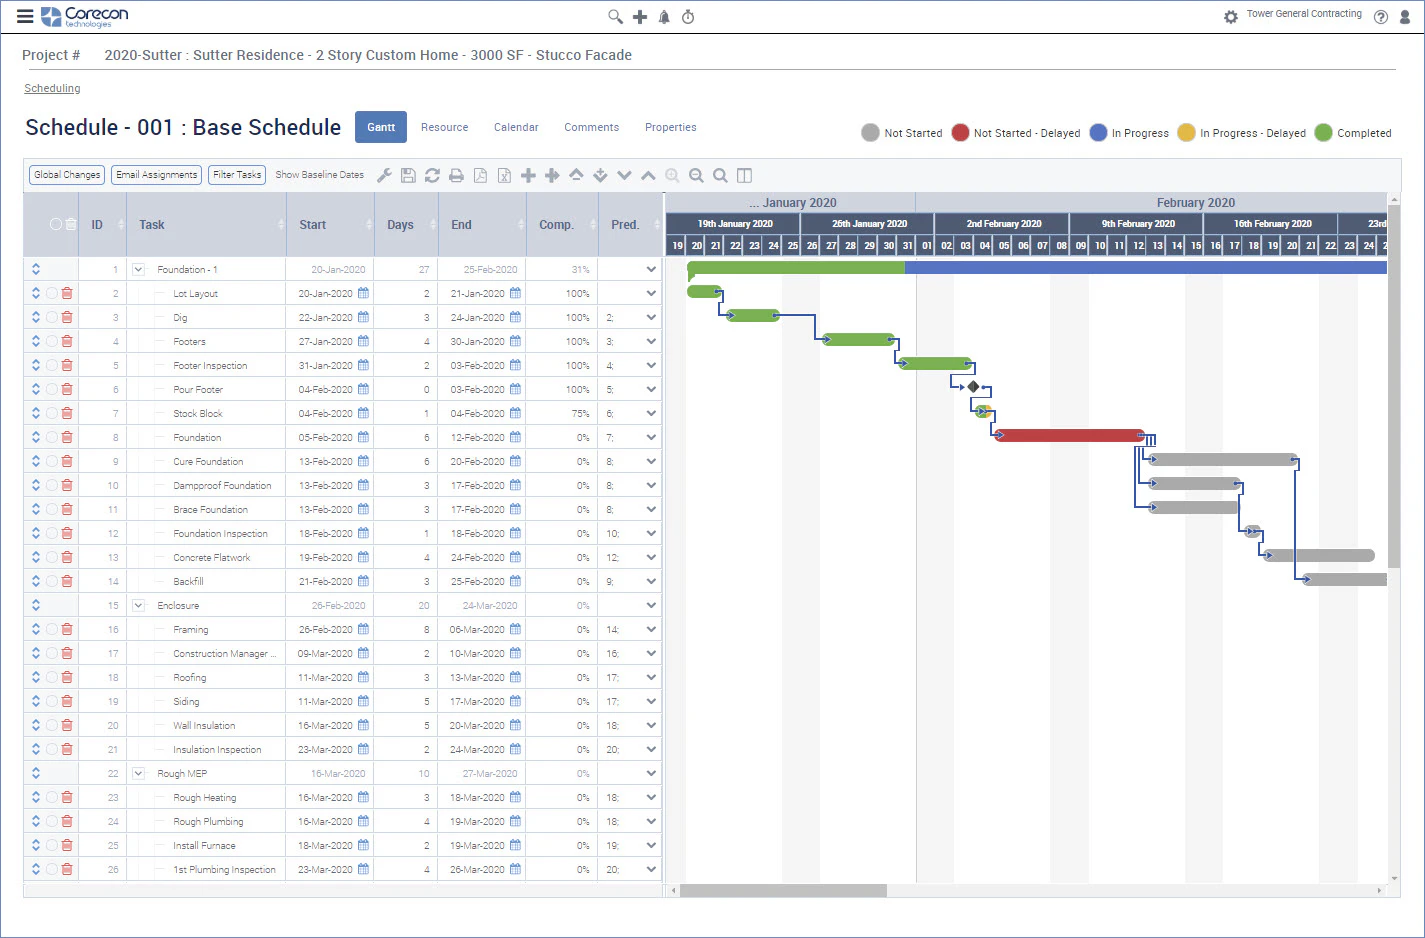The width and height of the screenshot is (1425, 938).
Task: Click the save schedule floppy disk icon
Action: (408, 175)
